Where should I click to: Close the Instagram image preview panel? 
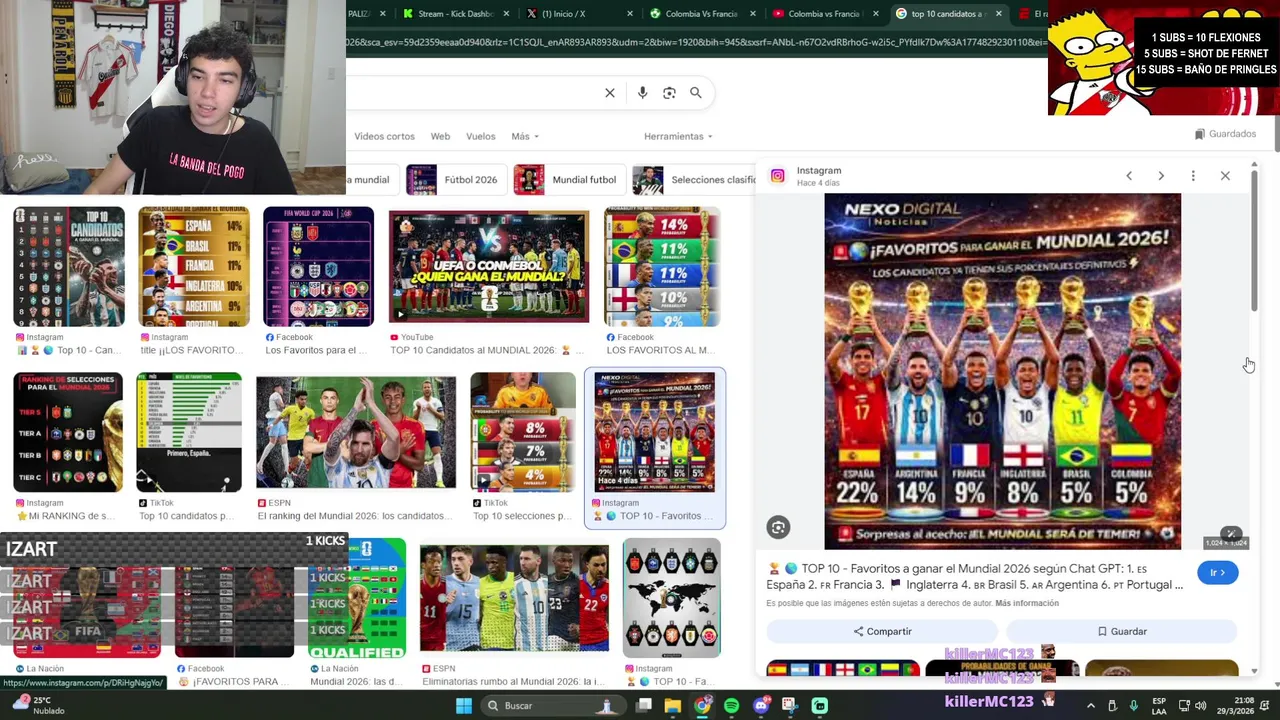pyautogui.click(x=1225, y=176)
